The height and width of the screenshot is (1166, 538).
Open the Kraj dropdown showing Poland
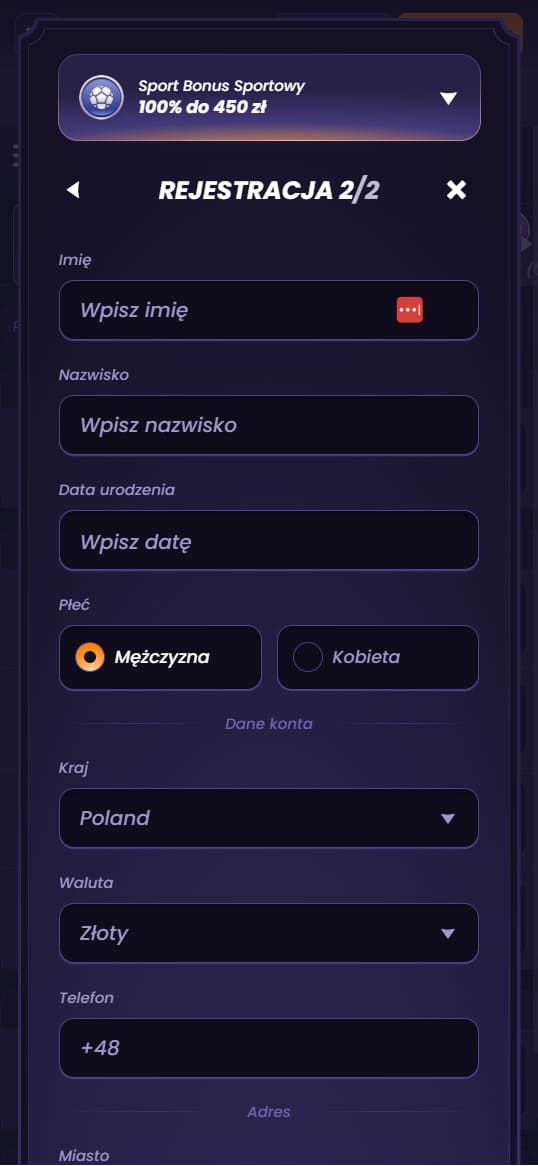(269, 818)
